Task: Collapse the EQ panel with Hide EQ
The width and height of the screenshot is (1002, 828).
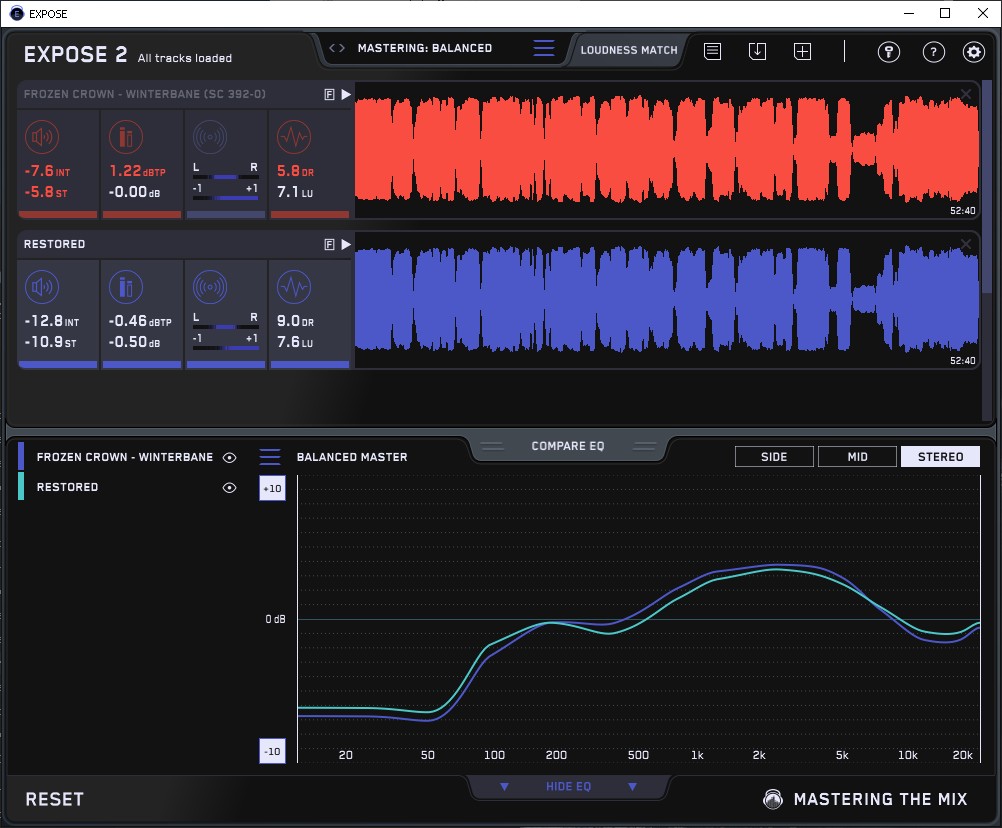Action: [568, 787]
